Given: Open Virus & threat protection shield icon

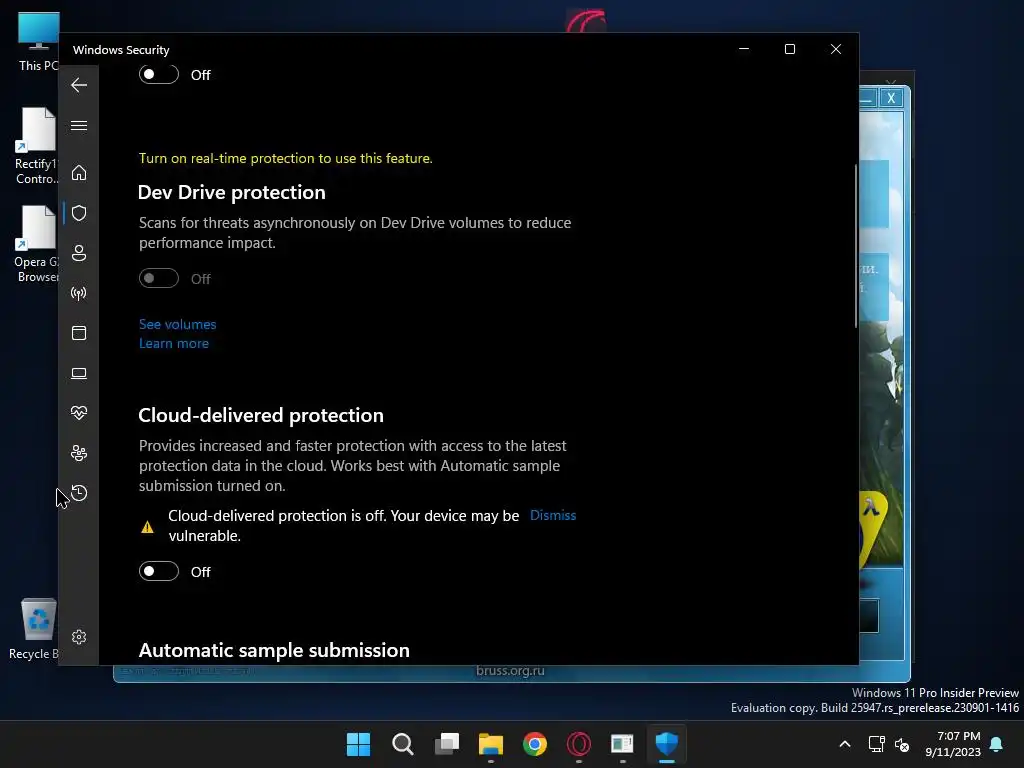Looking at the screenshot, I should tap(79, 213).
